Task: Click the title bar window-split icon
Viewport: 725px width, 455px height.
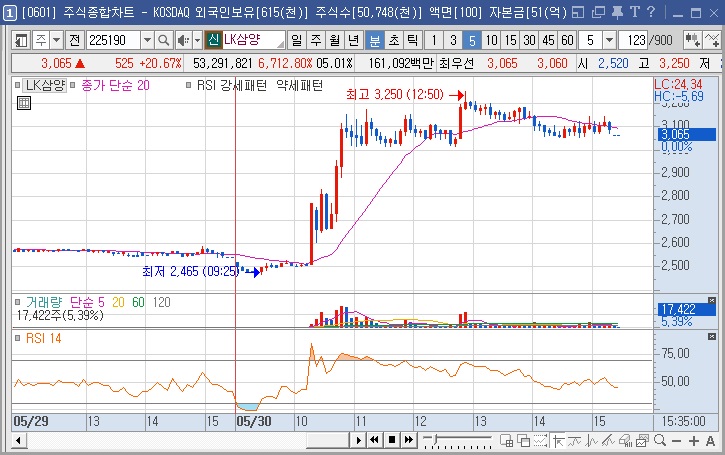Action: (578, 12)
